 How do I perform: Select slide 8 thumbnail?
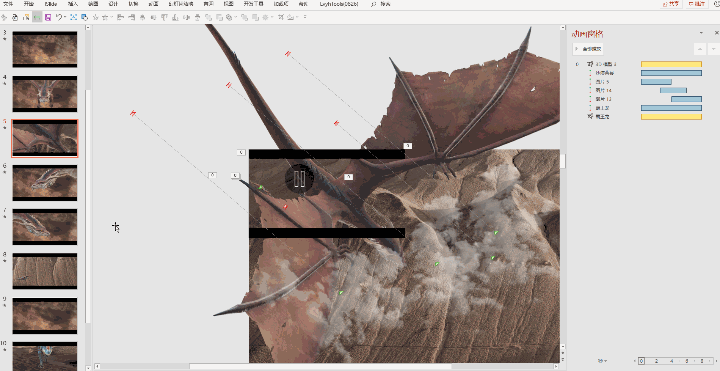pos(45,272)
